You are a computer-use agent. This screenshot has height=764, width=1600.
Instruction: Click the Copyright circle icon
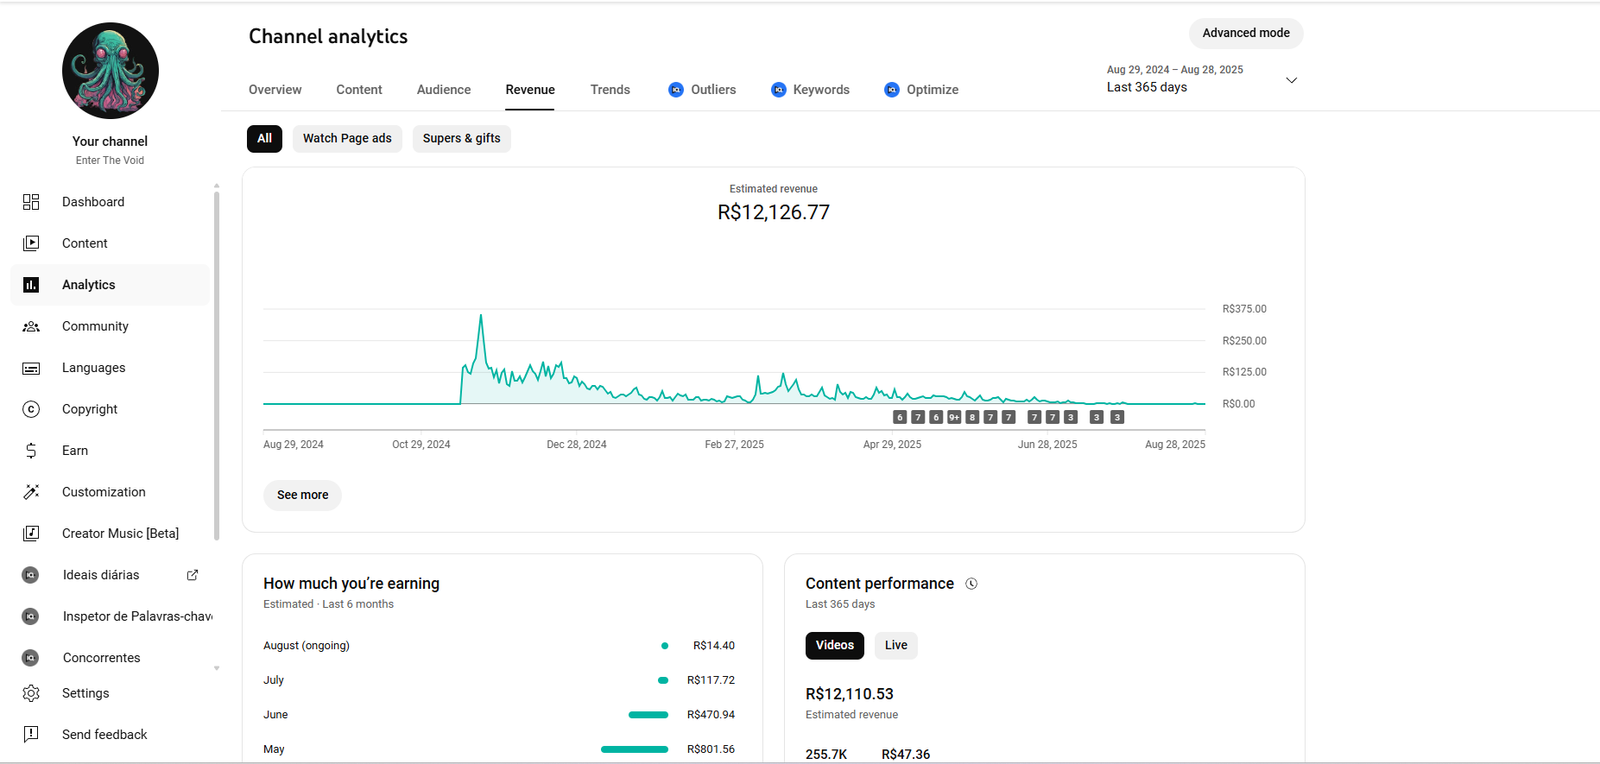click(x=31, y=409)
